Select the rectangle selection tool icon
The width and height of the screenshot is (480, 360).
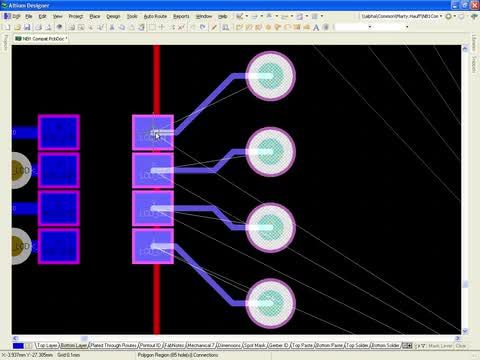pyautogui.click(x=152, y=27)
